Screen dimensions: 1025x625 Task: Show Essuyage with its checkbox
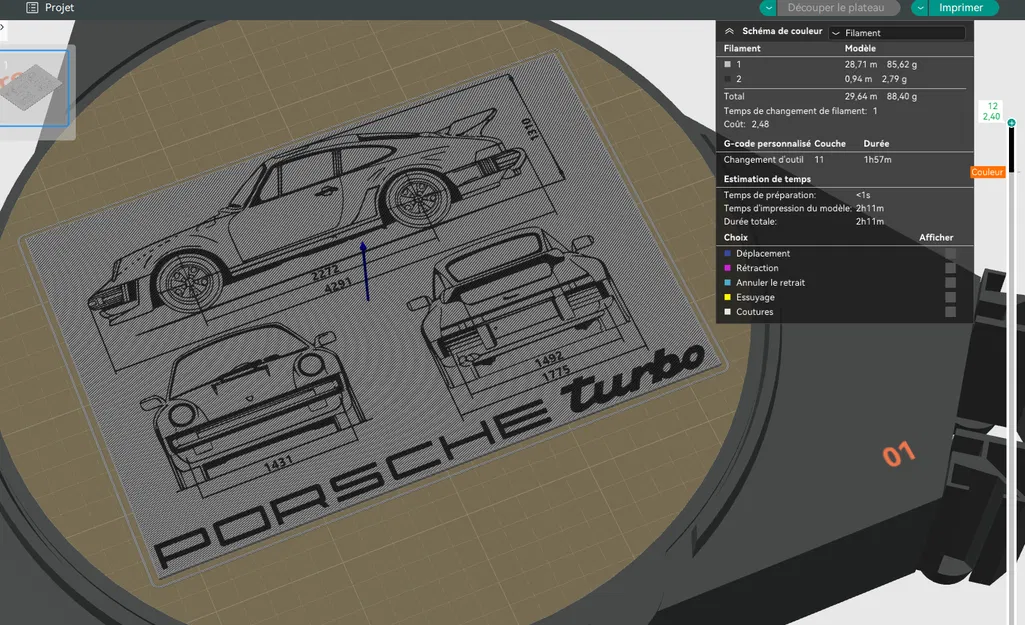click(x=950, y=297)
